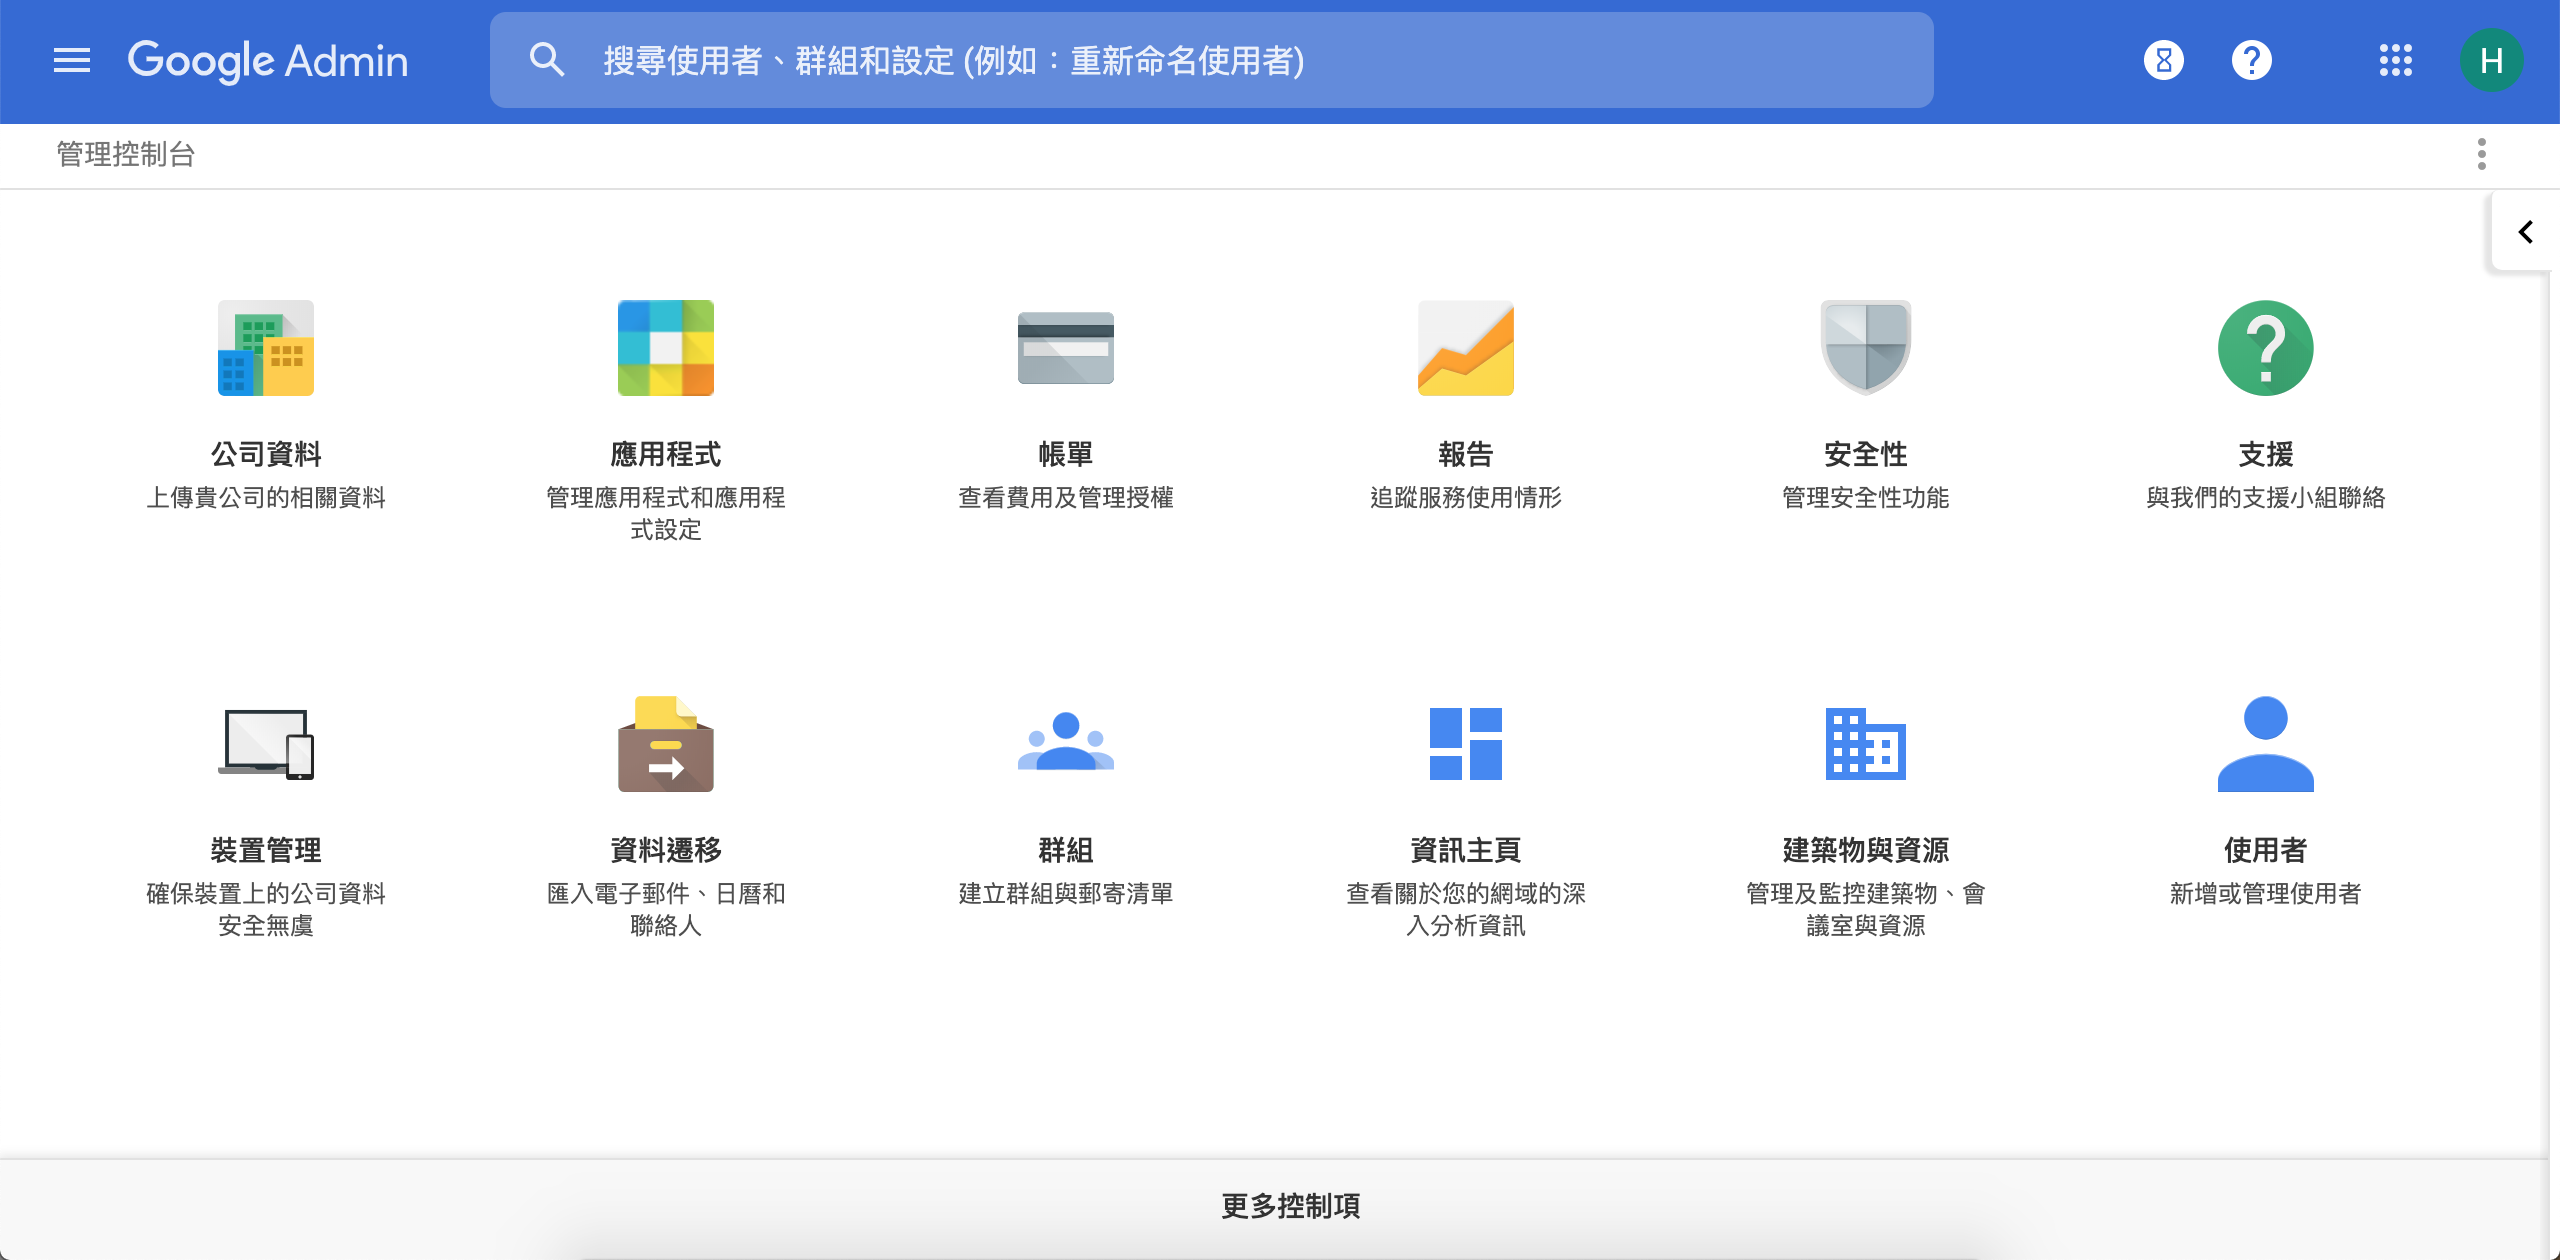
Task: Open the H account avatar
Action: click(2491, 60)
